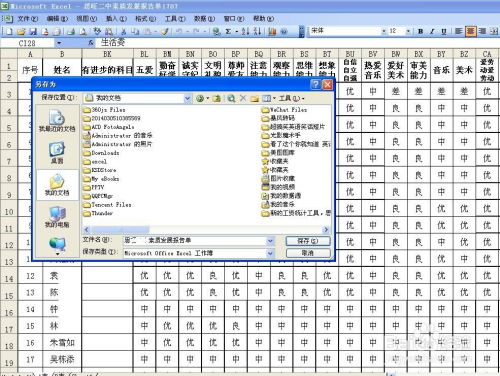Click the Open file icon in Excel toolbar
Viewport: 500px width, 376px height.
click(21, 31)
